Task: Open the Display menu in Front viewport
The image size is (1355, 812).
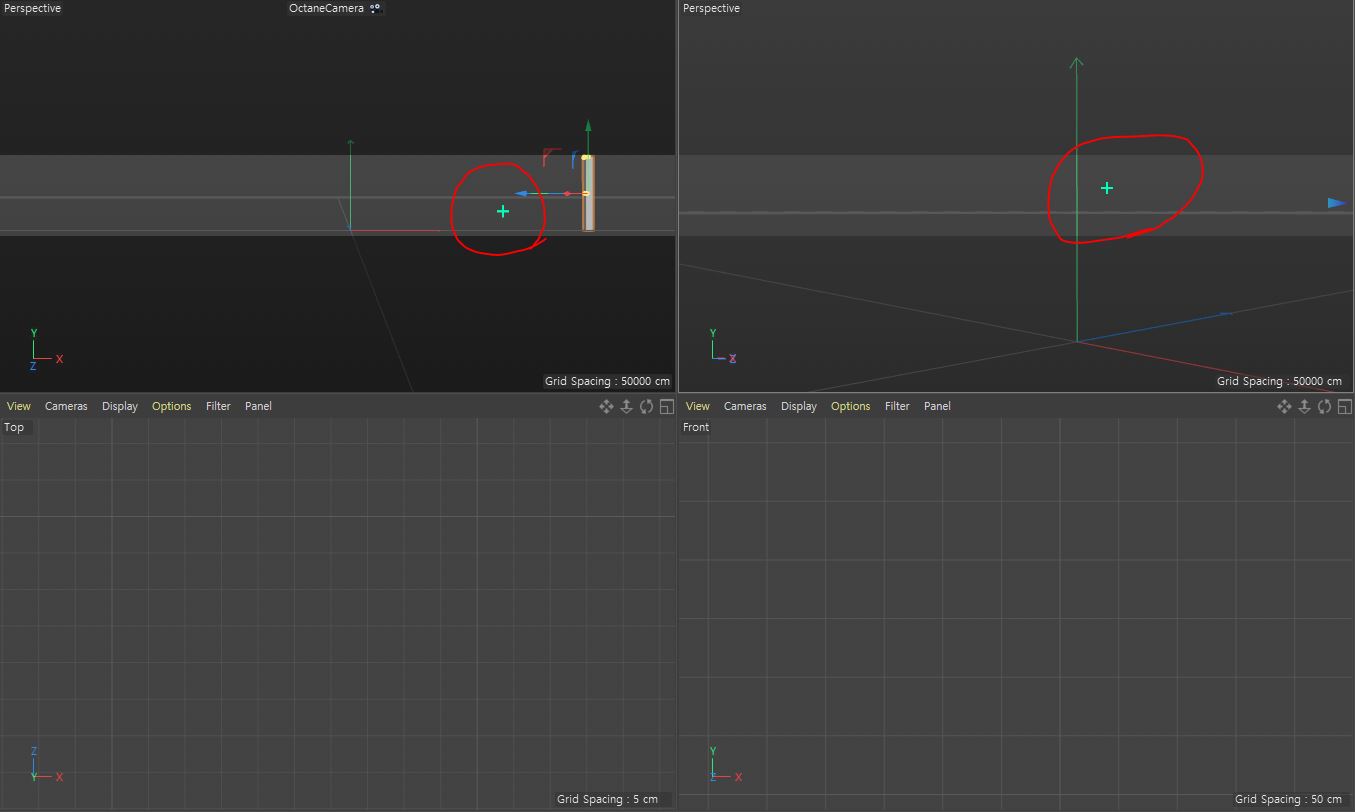Action: tap(799, 406)
